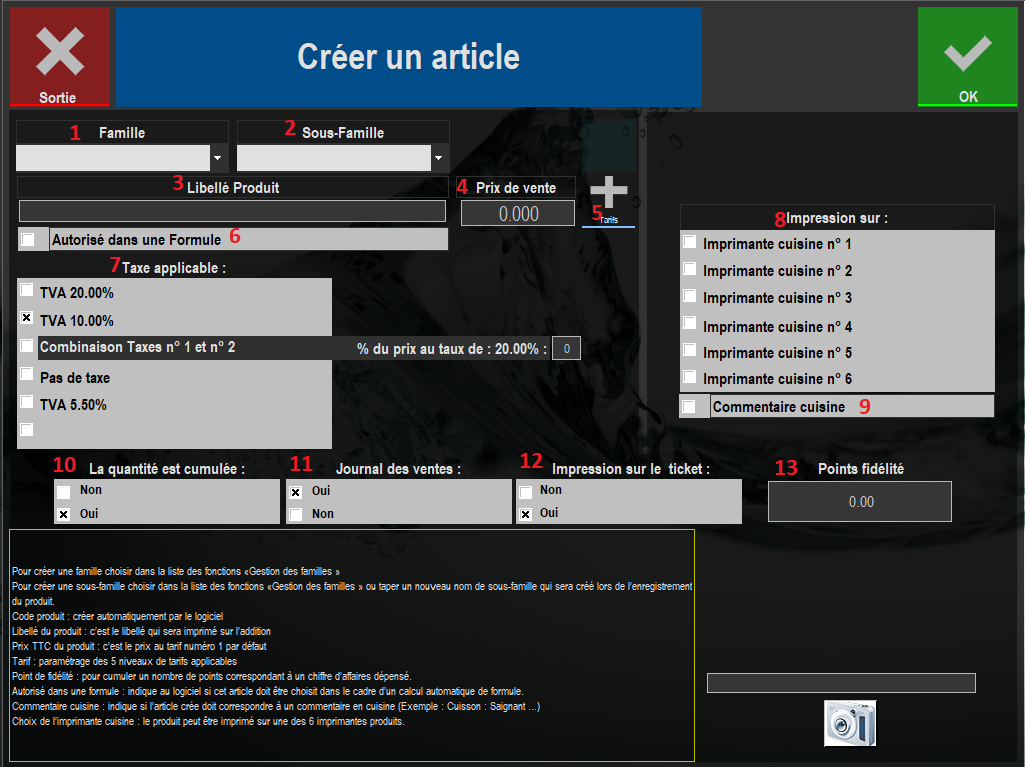Viewport: 1025px width, 767px height.
Task: Enable Imprimante cuisine n° 1
Action: tap(690, 242)
